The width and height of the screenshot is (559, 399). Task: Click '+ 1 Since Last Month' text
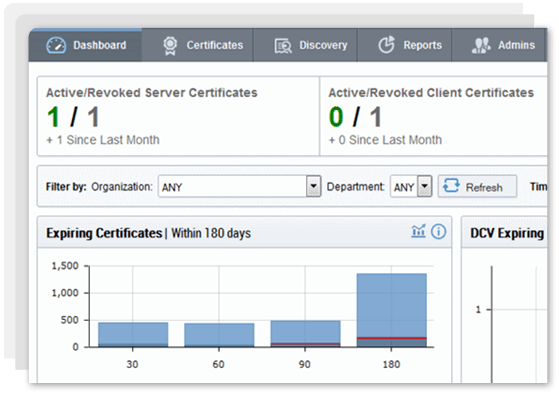(103, 140)
